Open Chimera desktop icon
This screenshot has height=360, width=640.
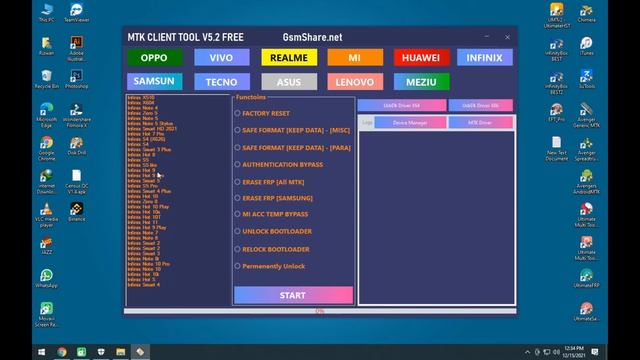pyautogui.click(x=587, y=13)
